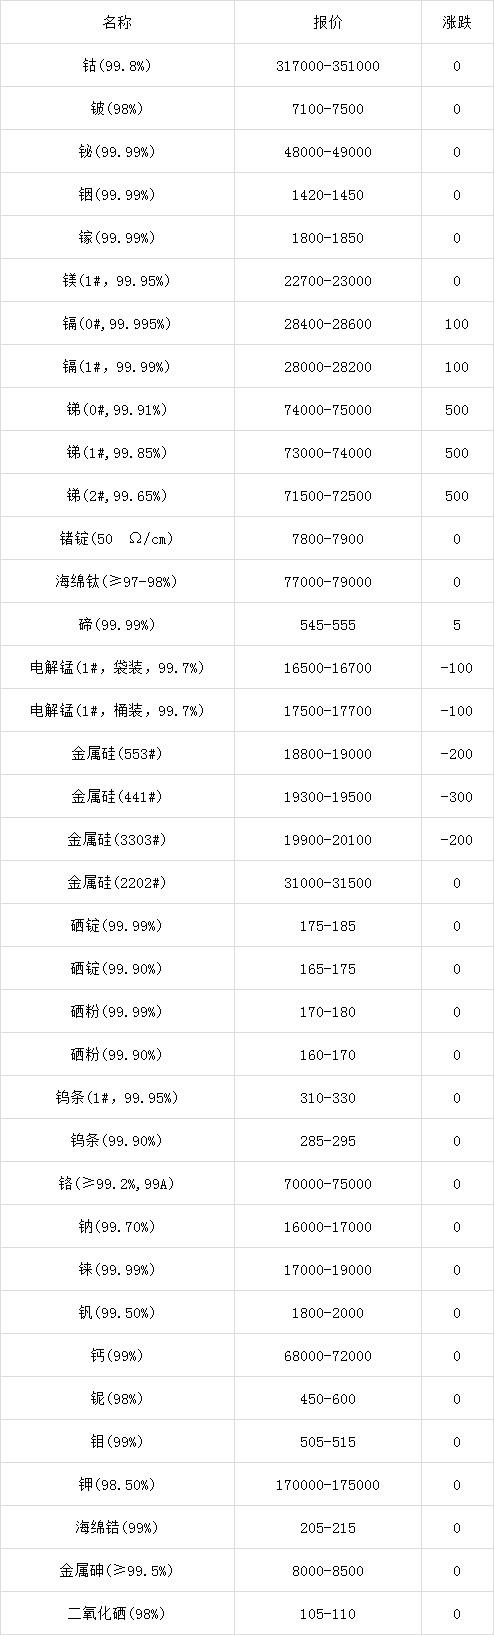Select 电解锰(1#, 袋装, 99.7%) cell

pos(117,668)
